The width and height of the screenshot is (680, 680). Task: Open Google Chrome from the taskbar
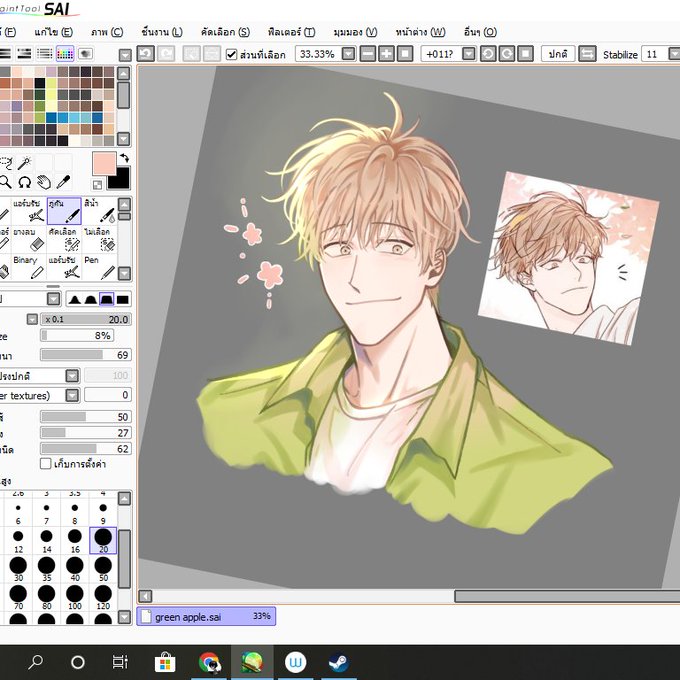209,663
